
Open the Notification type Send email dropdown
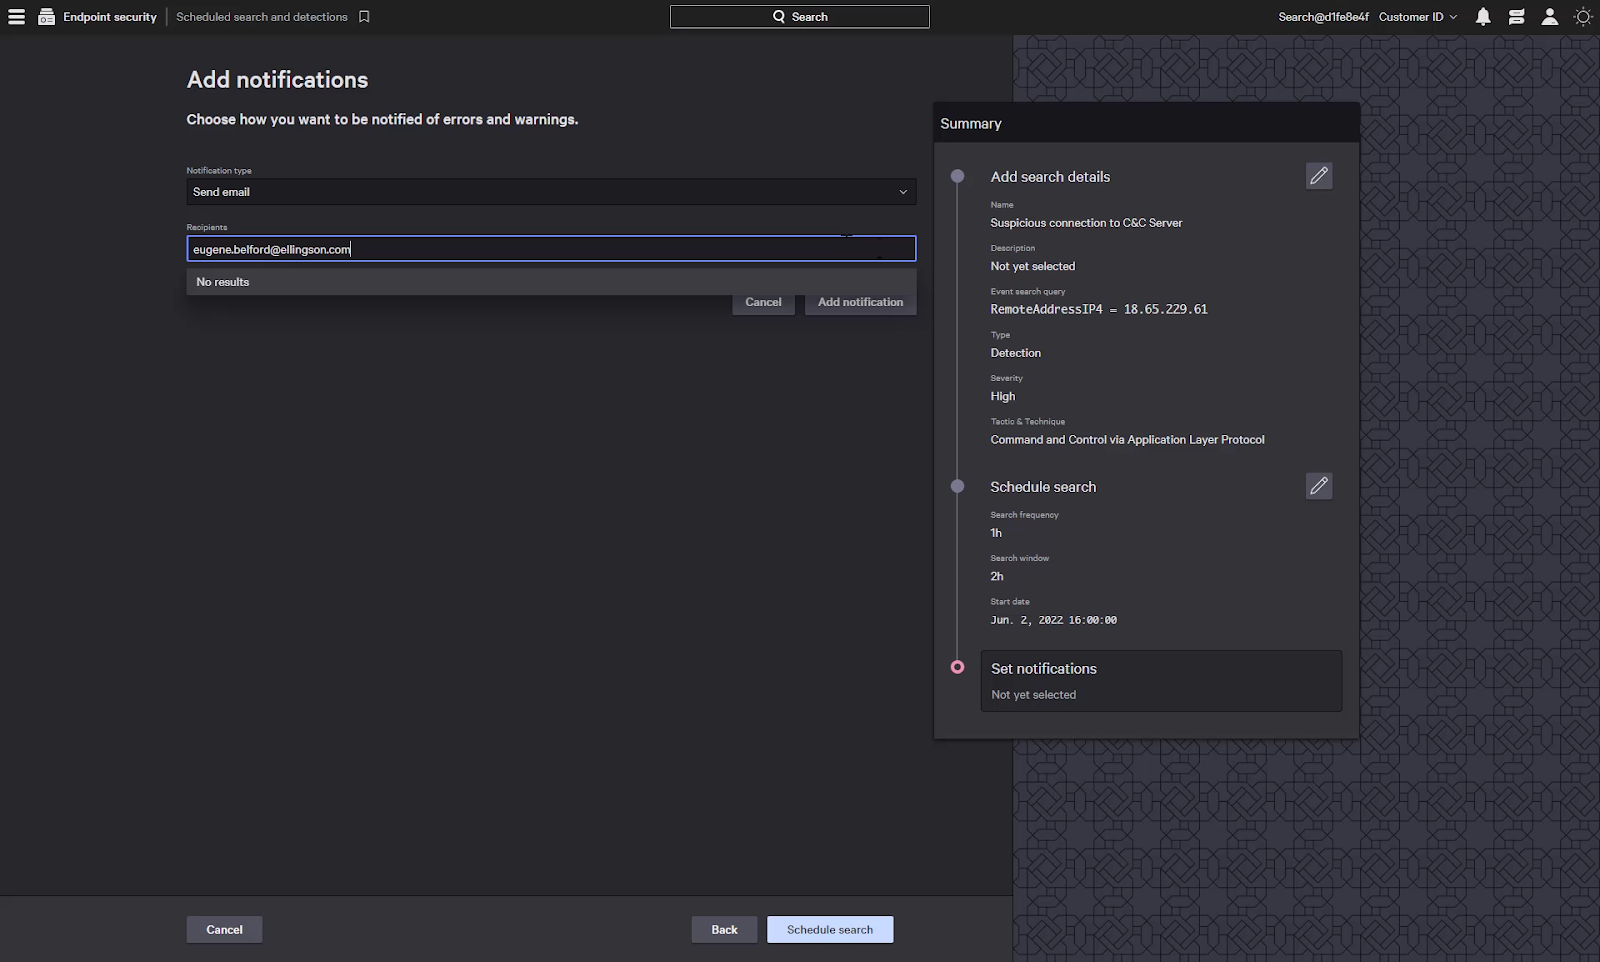pos(551,192)
